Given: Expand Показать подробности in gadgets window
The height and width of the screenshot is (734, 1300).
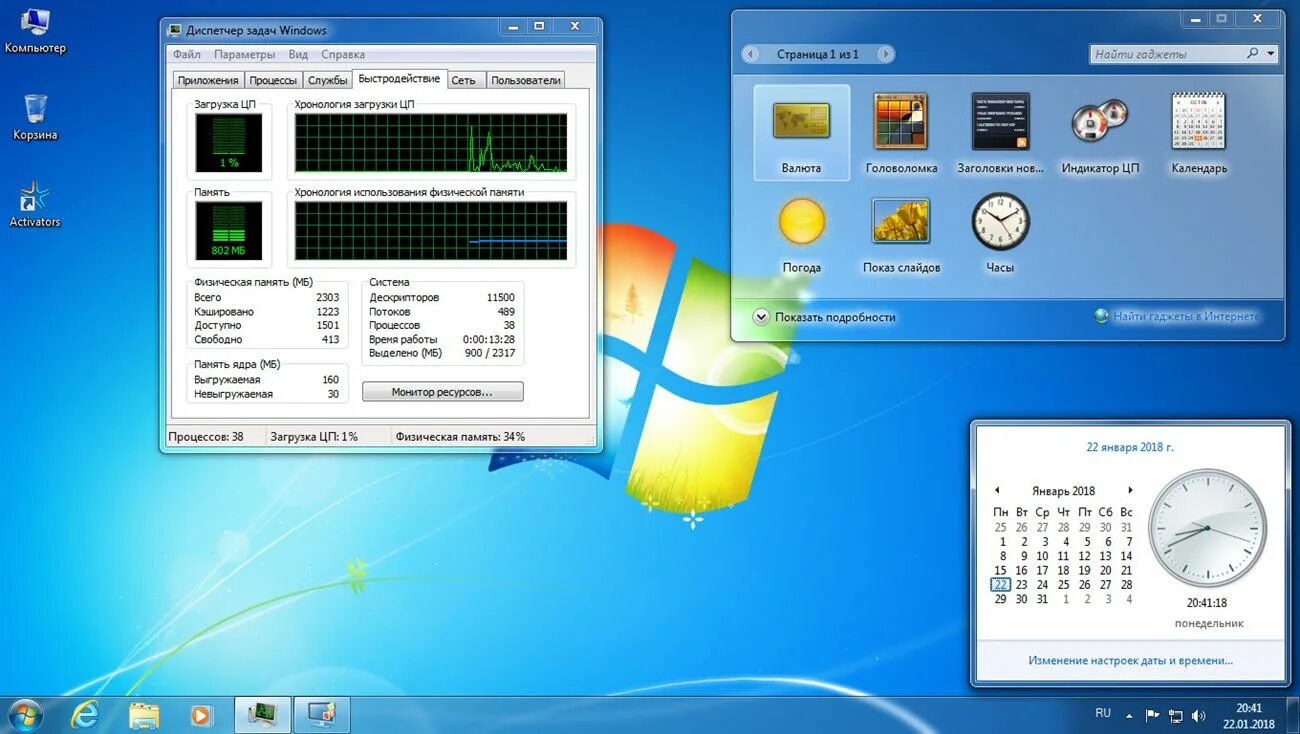Looking at the screenshot, I should (x=825, y=317).
